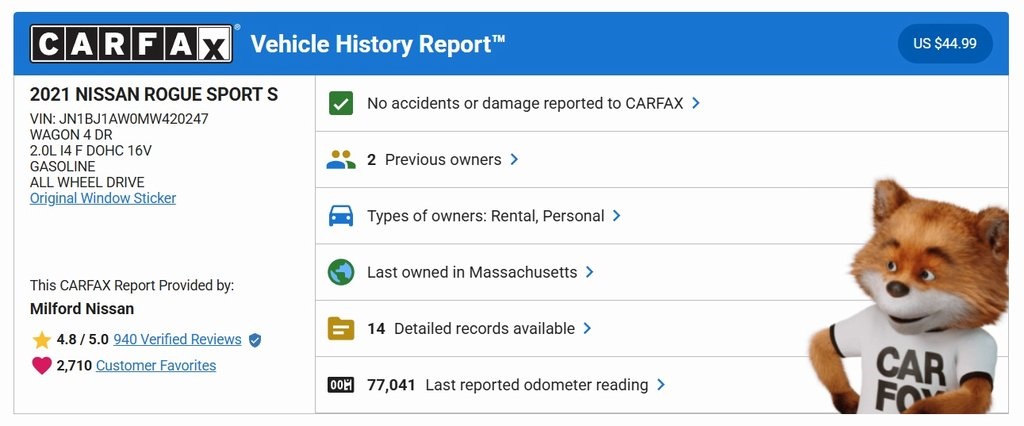Click the CARFAX logo
Screen dimensions: 1024x426
point(131,44)
